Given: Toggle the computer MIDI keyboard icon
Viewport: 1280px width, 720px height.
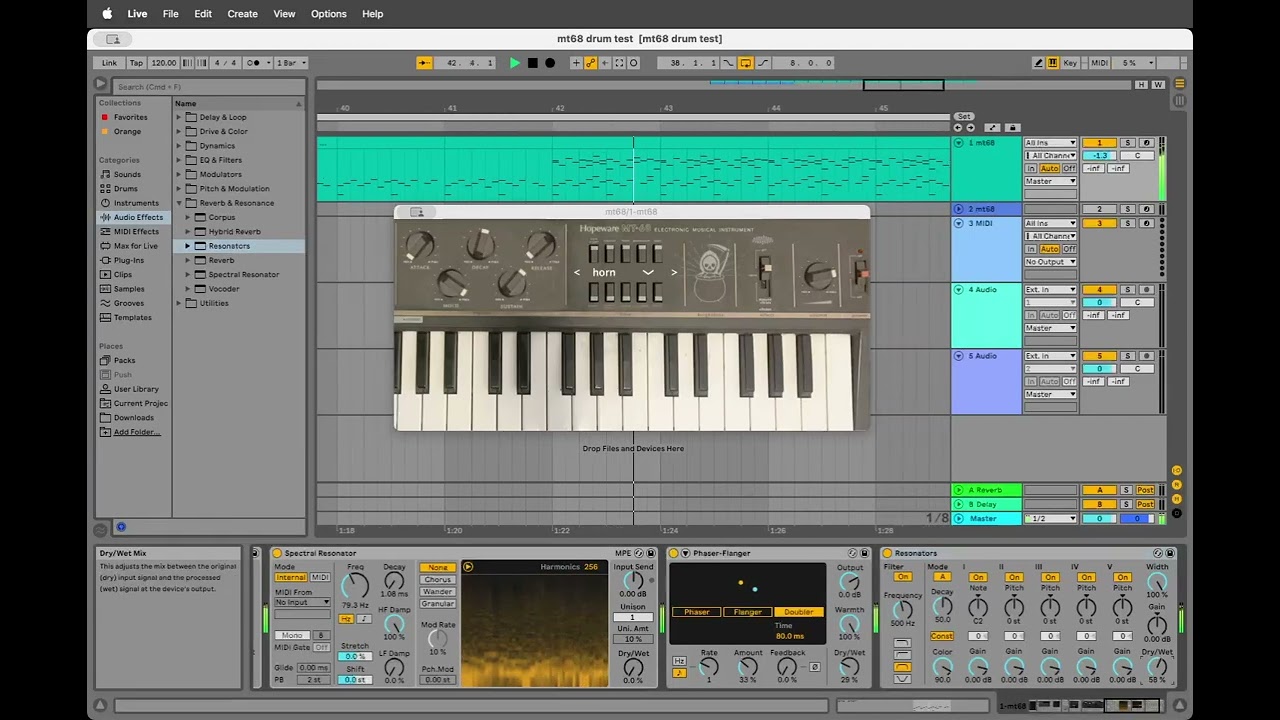Looking at the screenshot, I should (1052, 63).
